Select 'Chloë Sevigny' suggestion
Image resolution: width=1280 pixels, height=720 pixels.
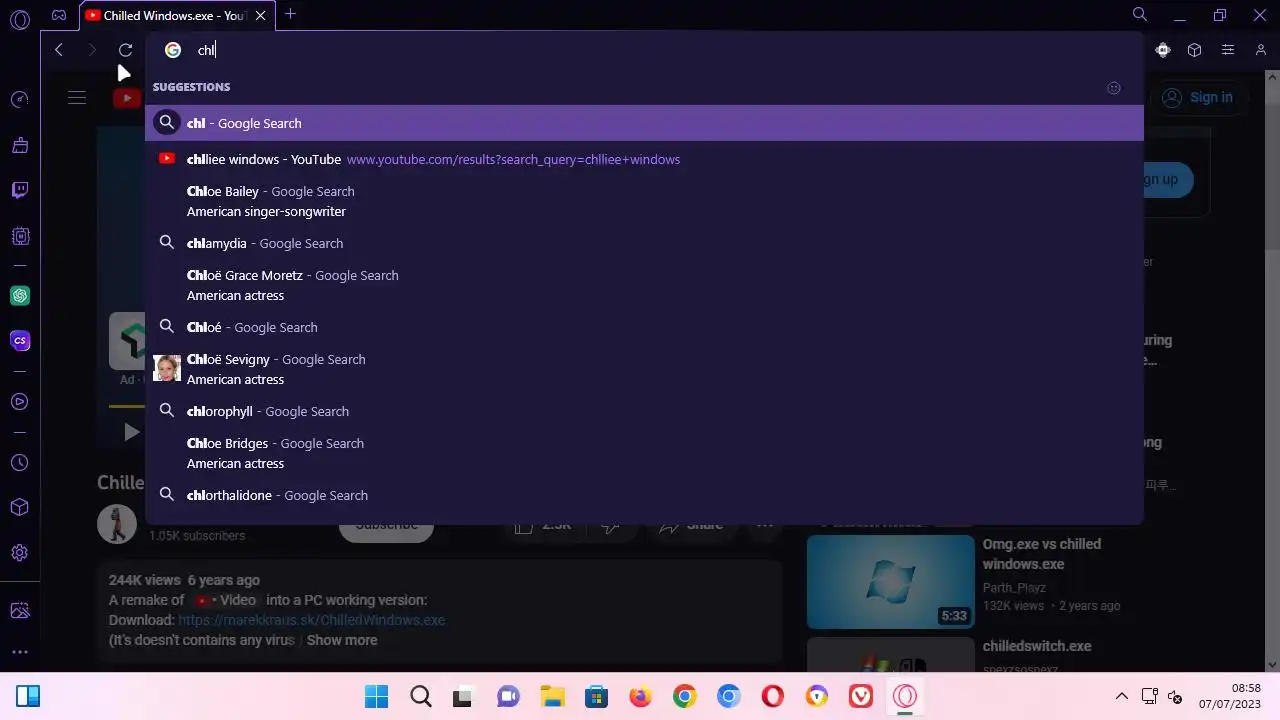(x=644, y=369)
